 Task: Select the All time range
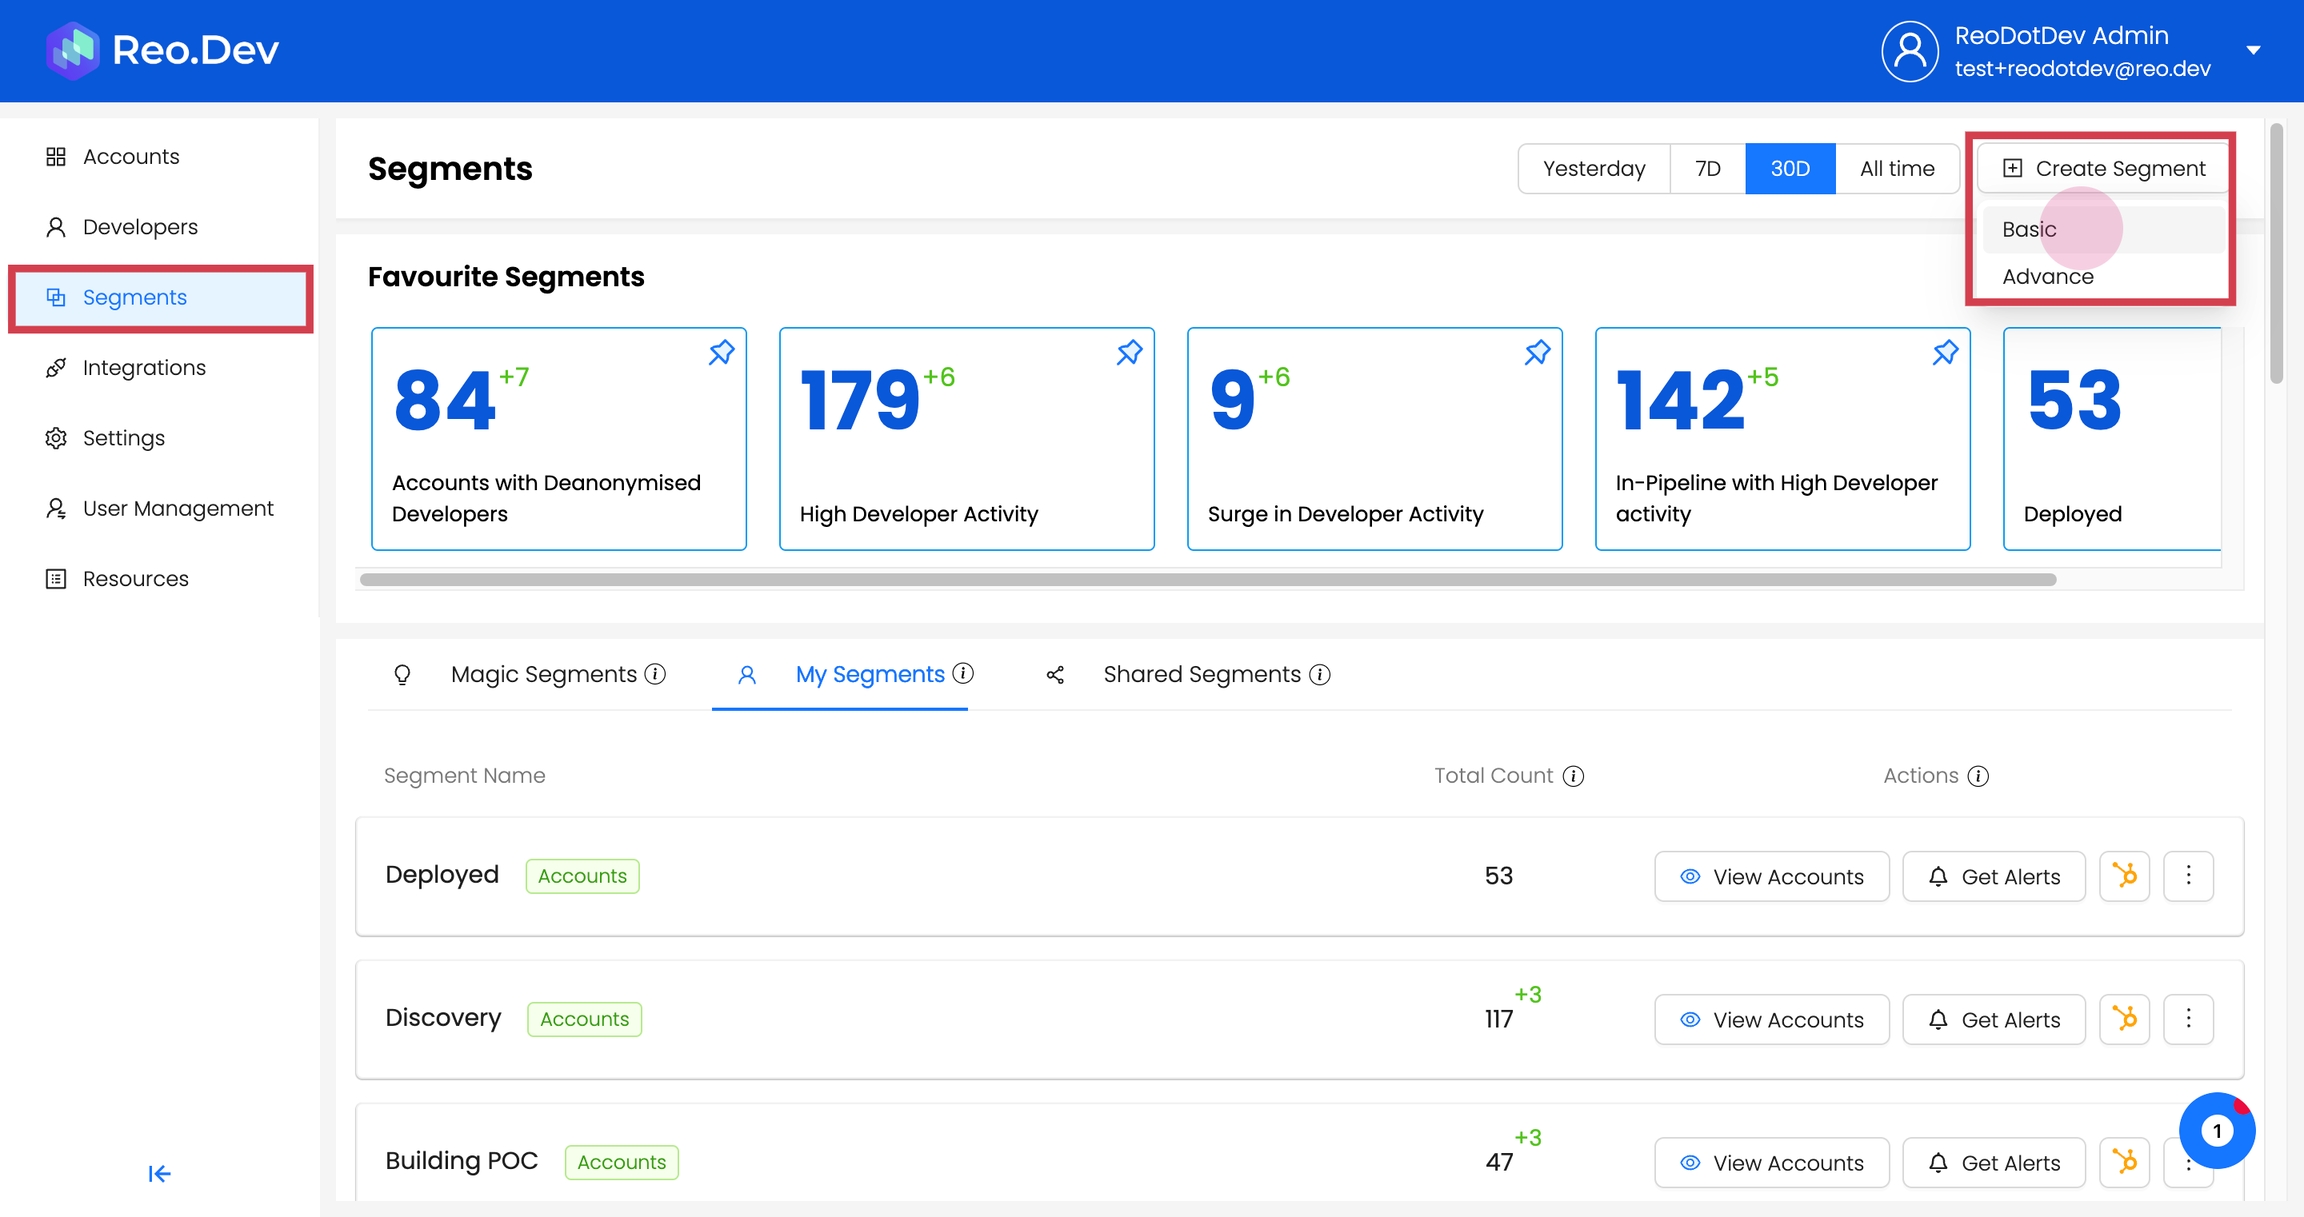click(1896, 168)
